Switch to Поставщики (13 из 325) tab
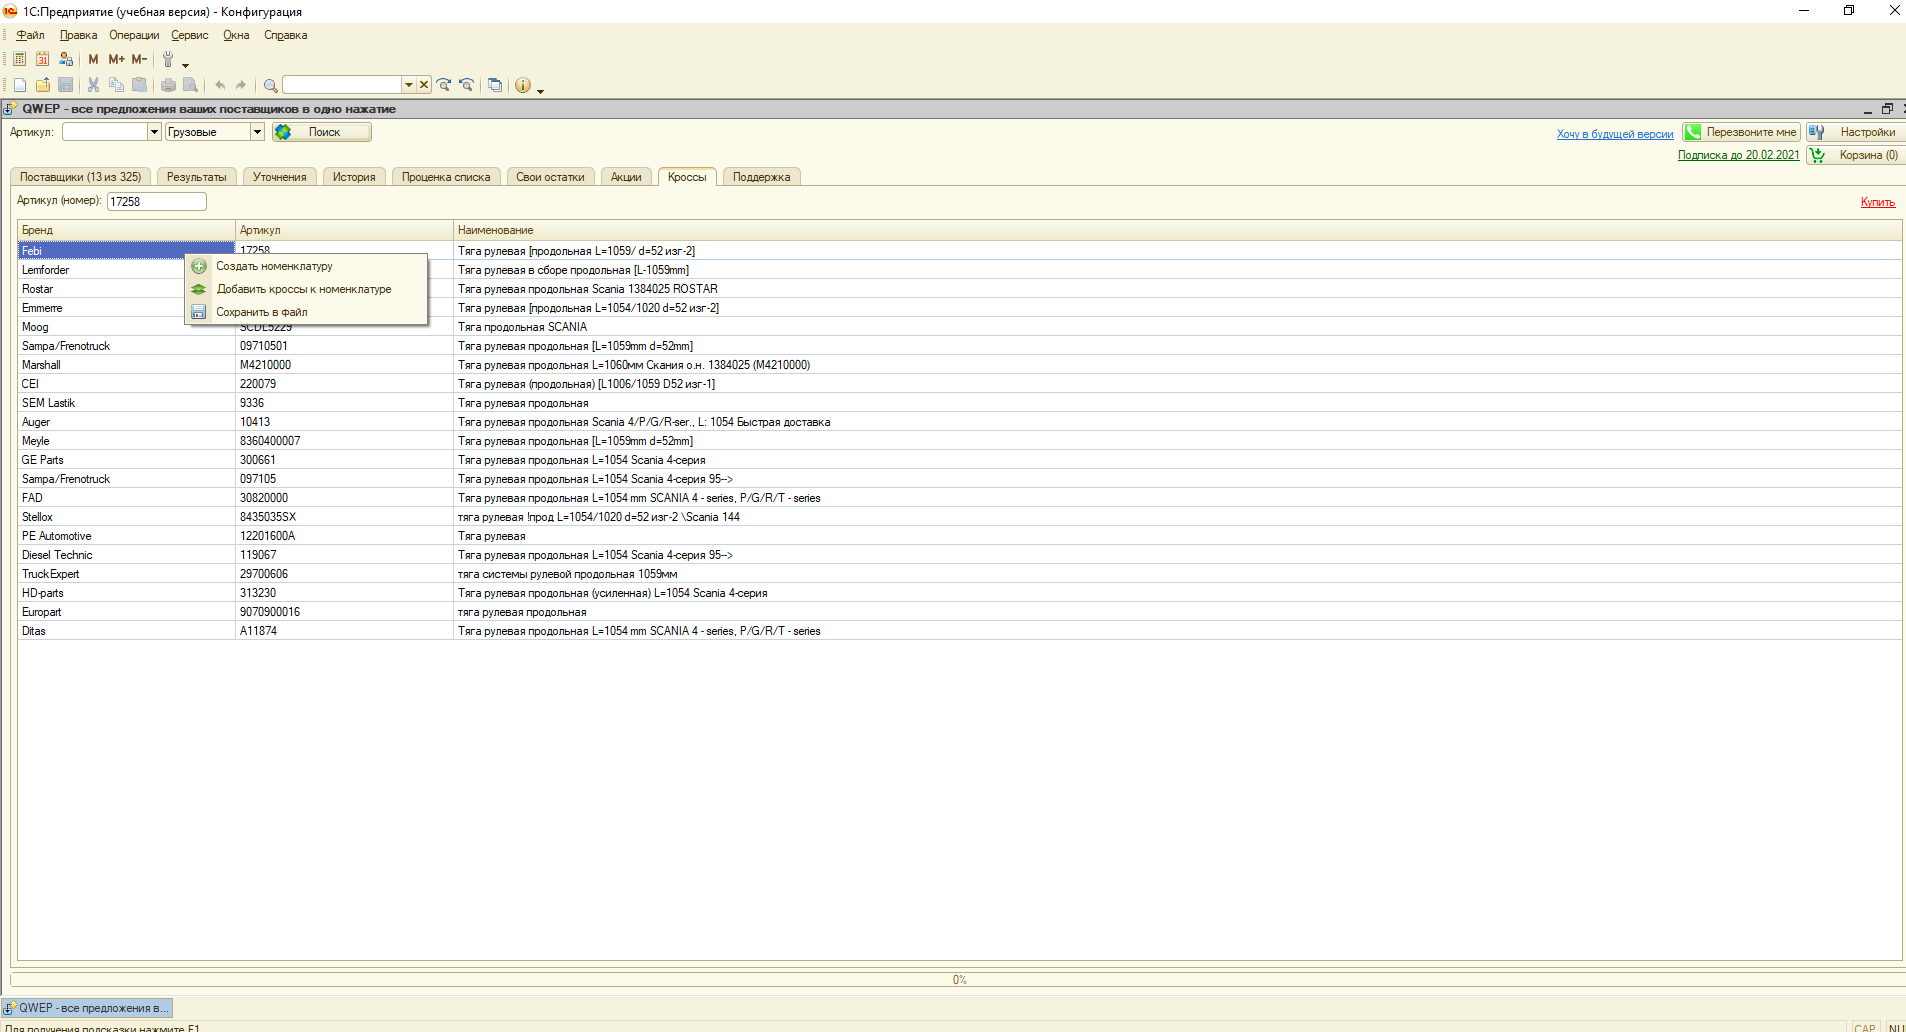Viewport: 1906px width, 1032px height. 81,177
